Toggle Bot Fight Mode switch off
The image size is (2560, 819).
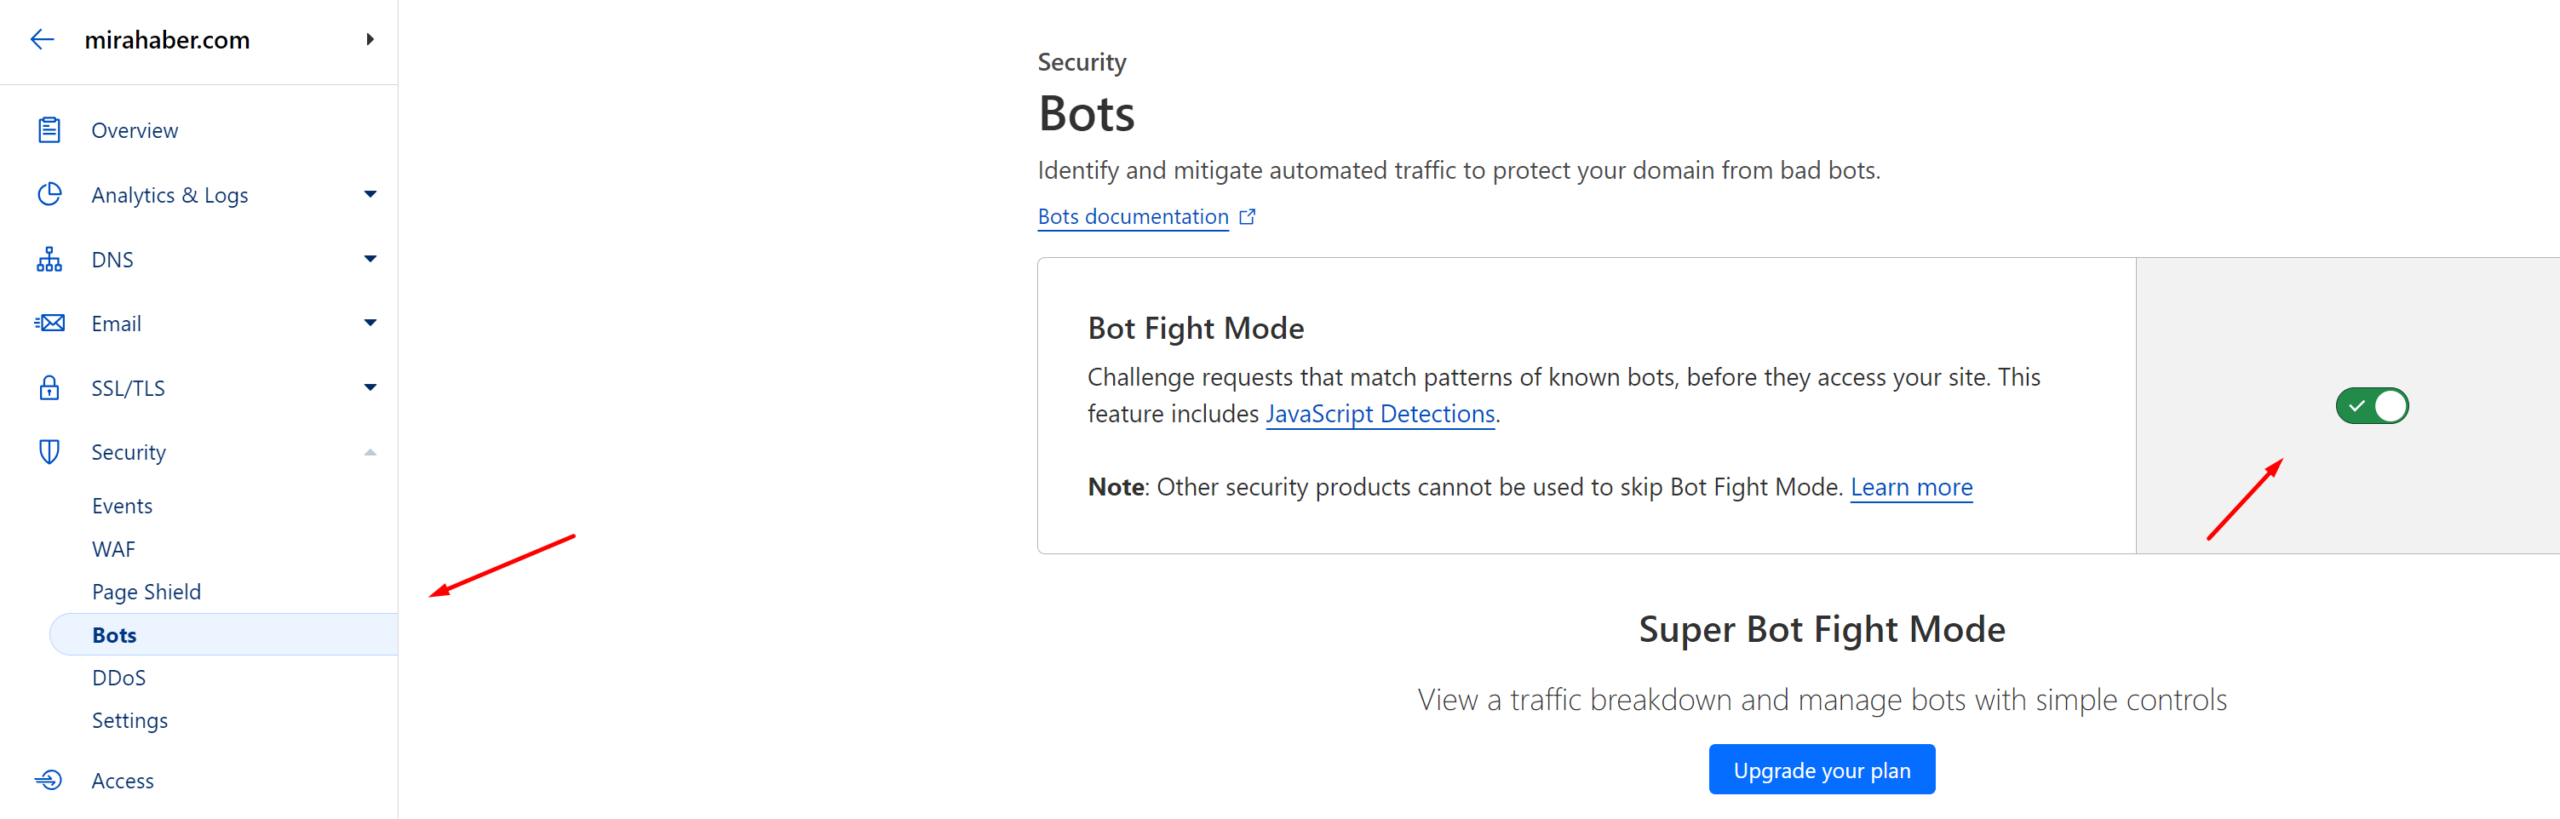[x=2372, y=406]
